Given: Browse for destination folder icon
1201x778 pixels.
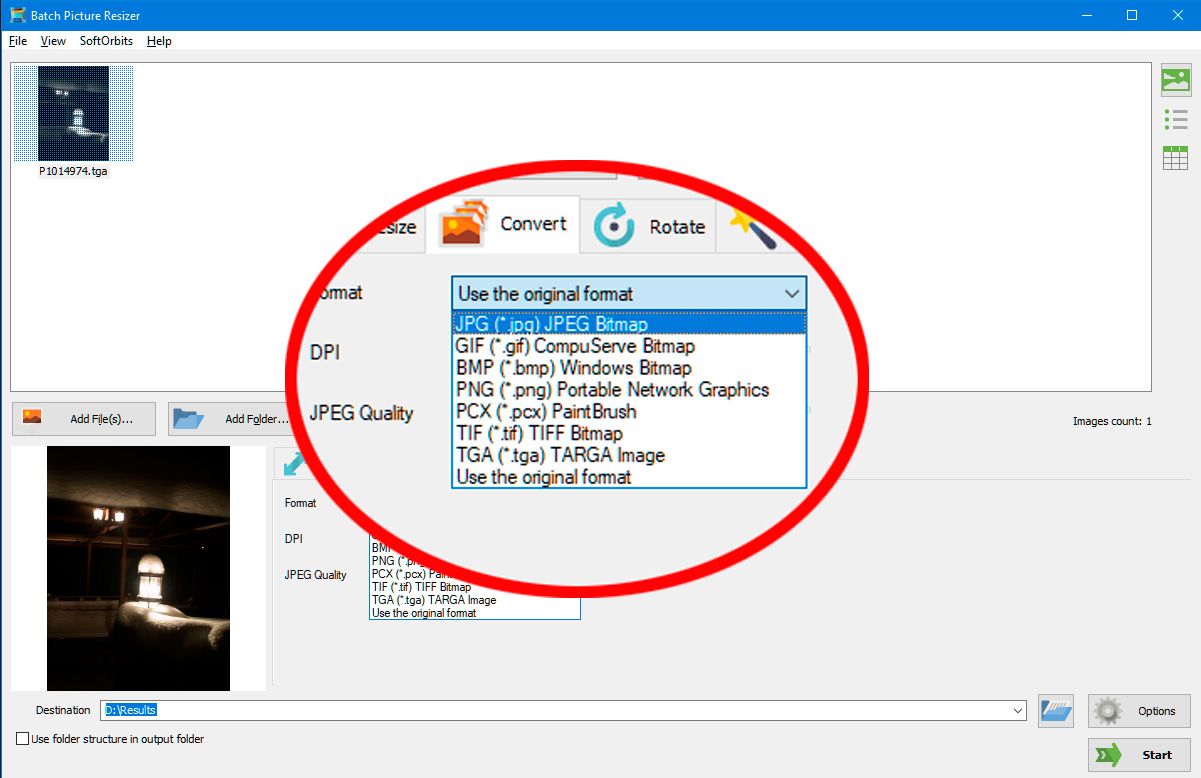Looking at the screenshot, I should click(x=1056, y=711).
